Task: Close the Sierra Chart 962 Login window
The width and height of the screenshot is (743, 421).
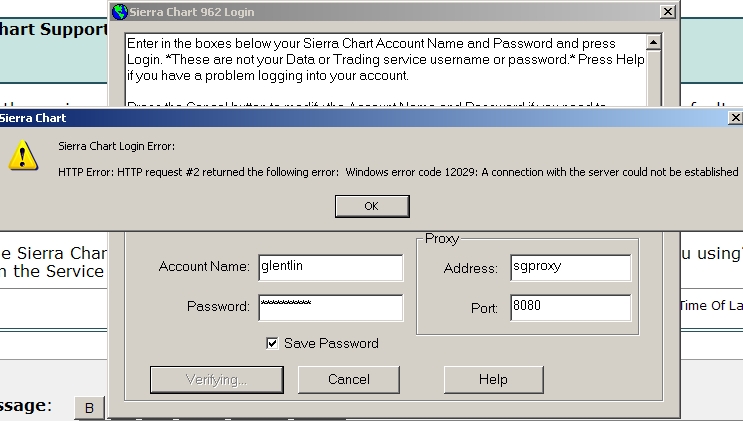Action: point(667,12)
